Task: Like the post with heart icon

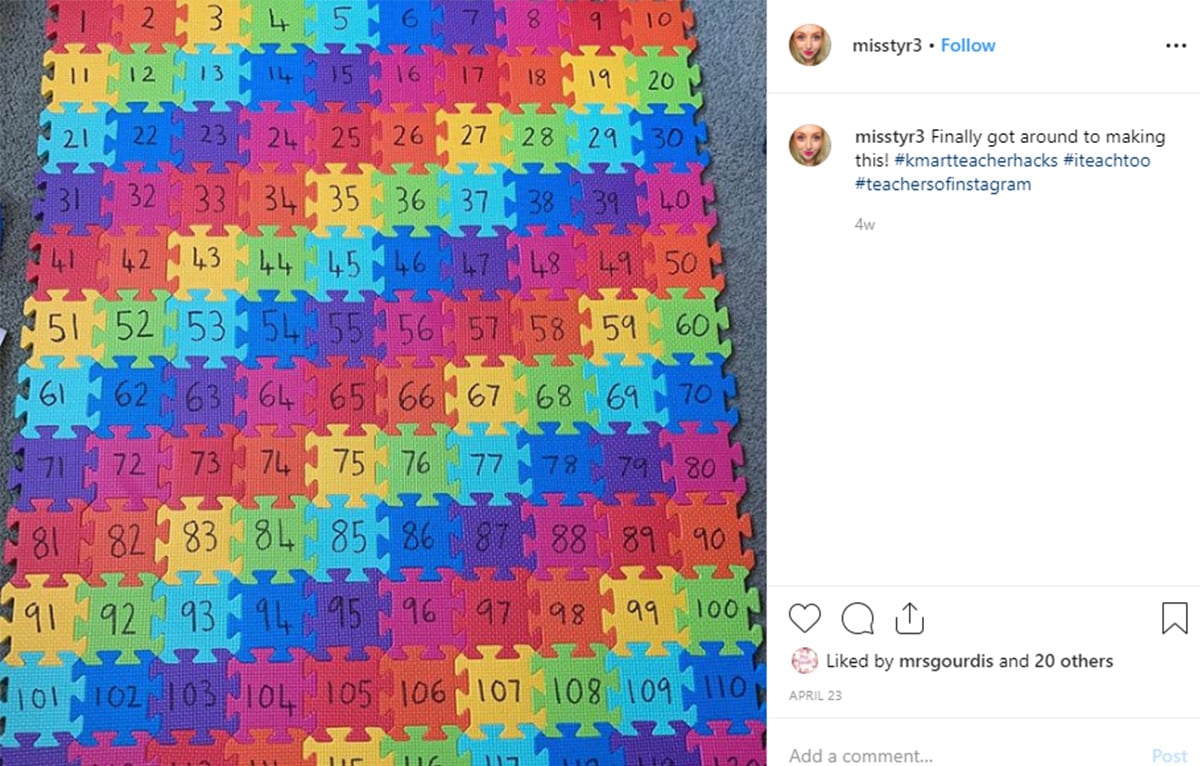Action: tap(805, 619)
